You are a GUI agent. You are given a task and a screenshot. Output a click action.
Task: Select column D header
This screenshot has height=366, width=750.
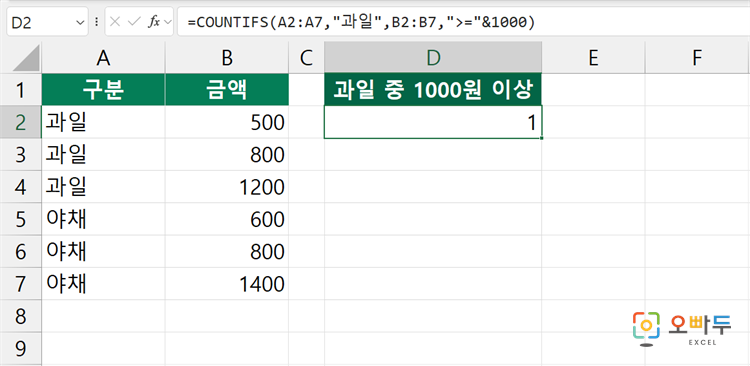[433, 58]
